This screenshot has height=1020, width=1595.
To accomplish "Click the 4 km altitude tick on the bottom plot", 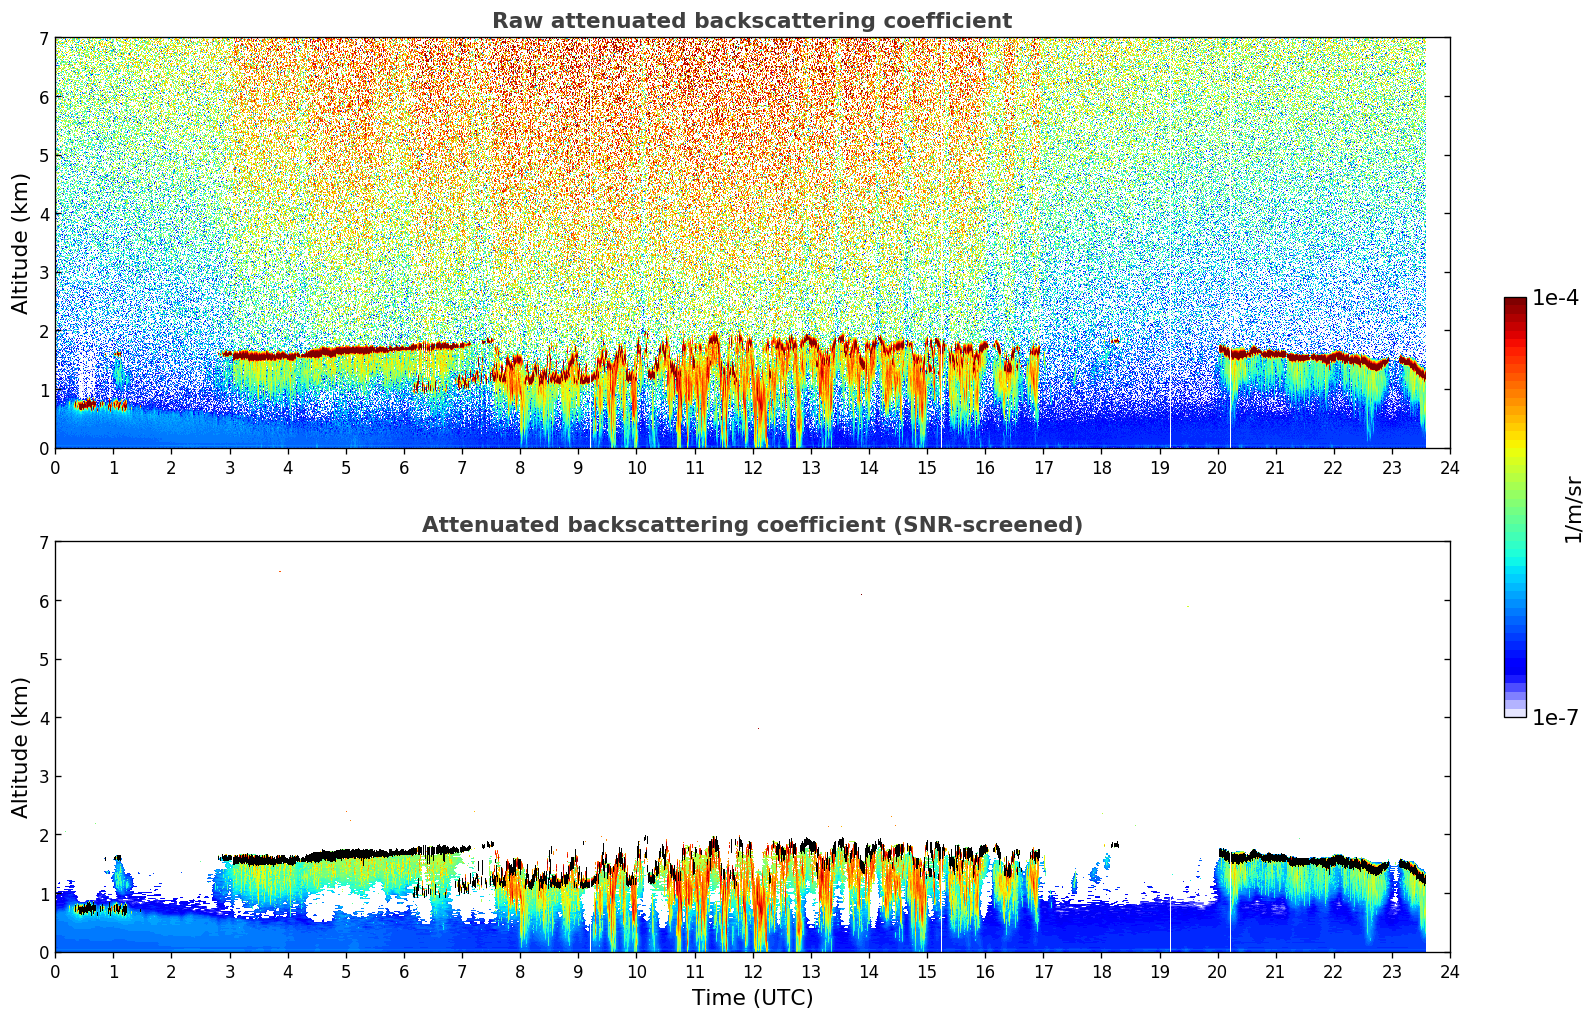I will click(x=43, y=718).
